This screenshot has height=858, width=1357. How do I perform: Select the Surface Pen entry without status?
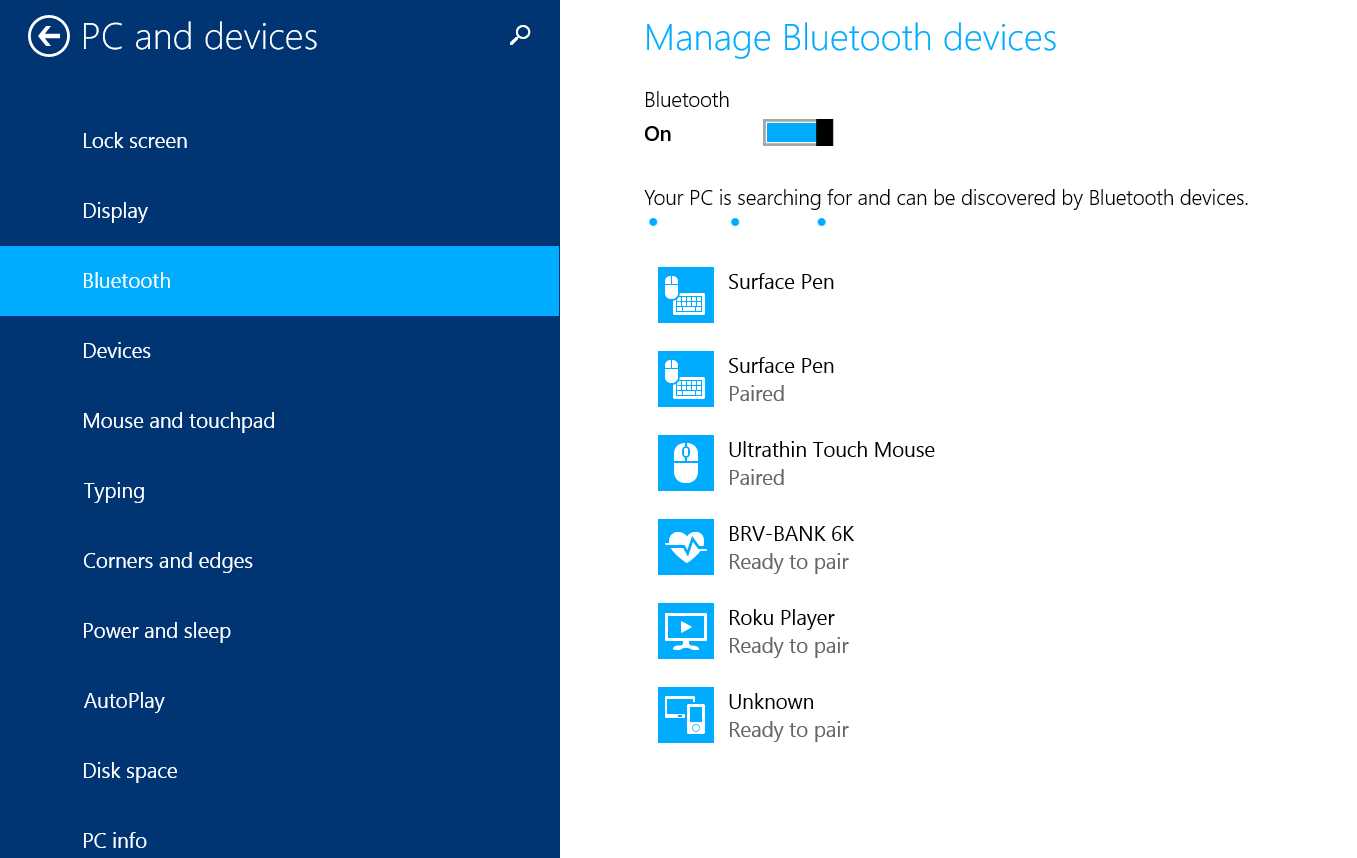[781, 282]
